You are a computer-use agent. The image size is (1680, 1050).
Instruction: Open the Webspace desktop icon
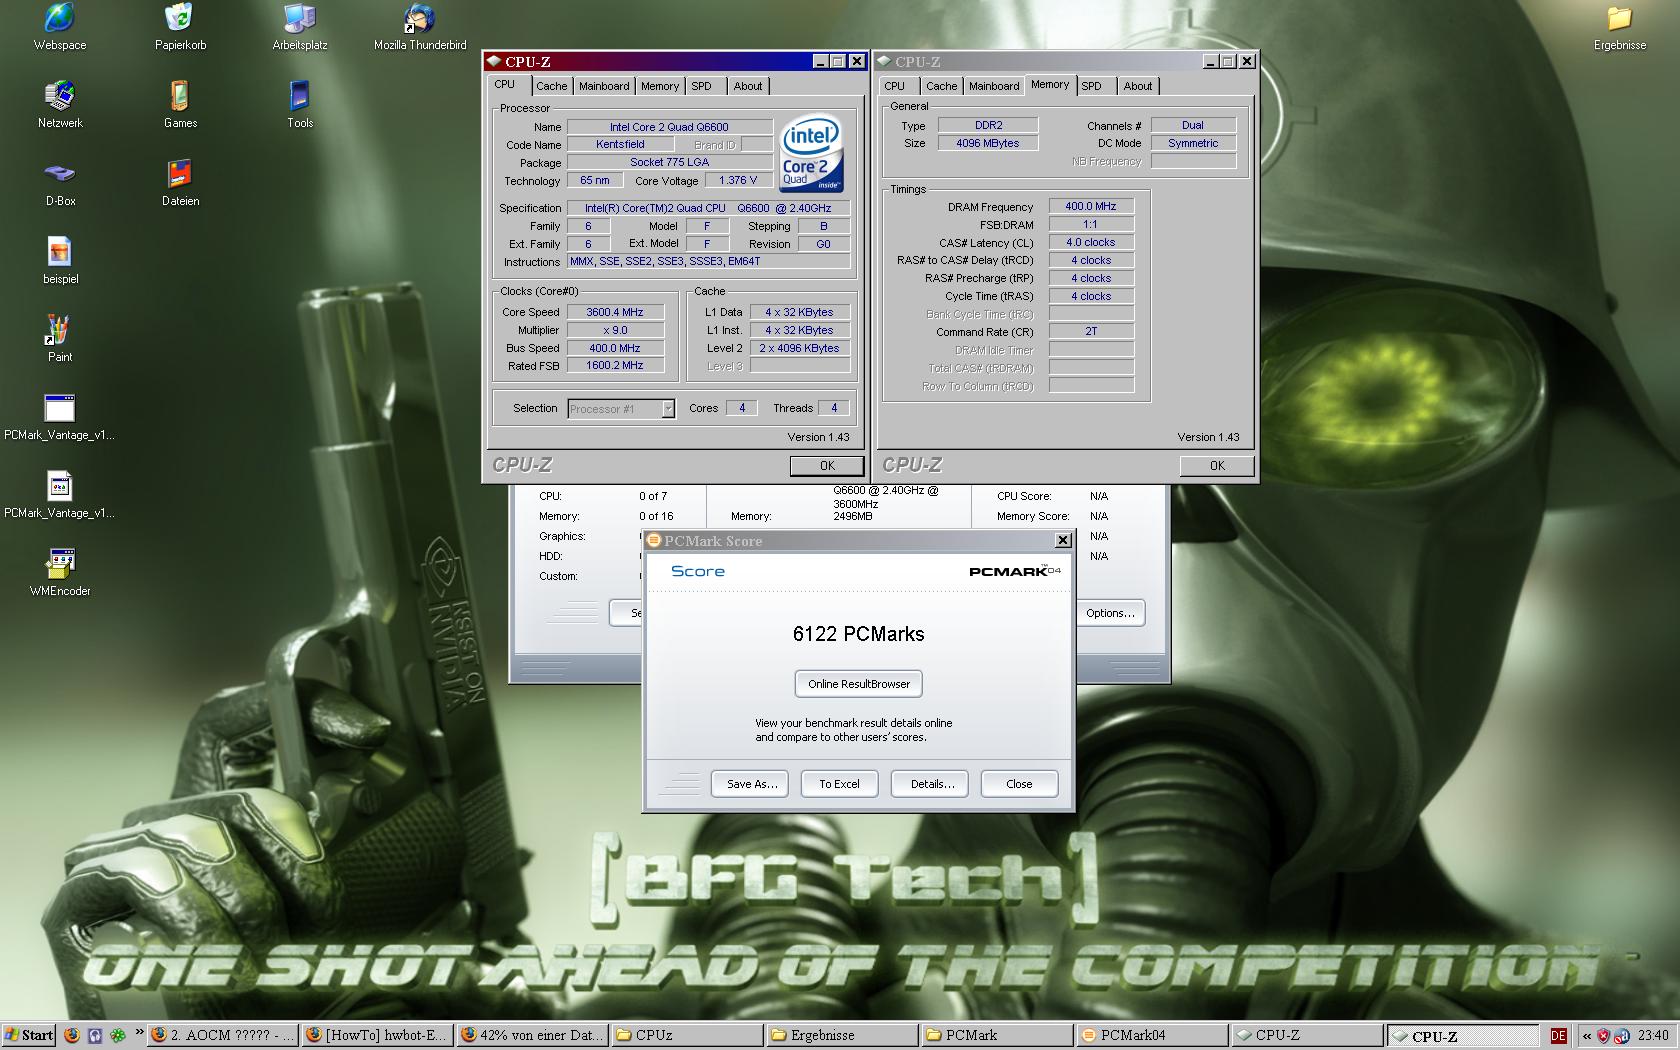coord(60,27)
